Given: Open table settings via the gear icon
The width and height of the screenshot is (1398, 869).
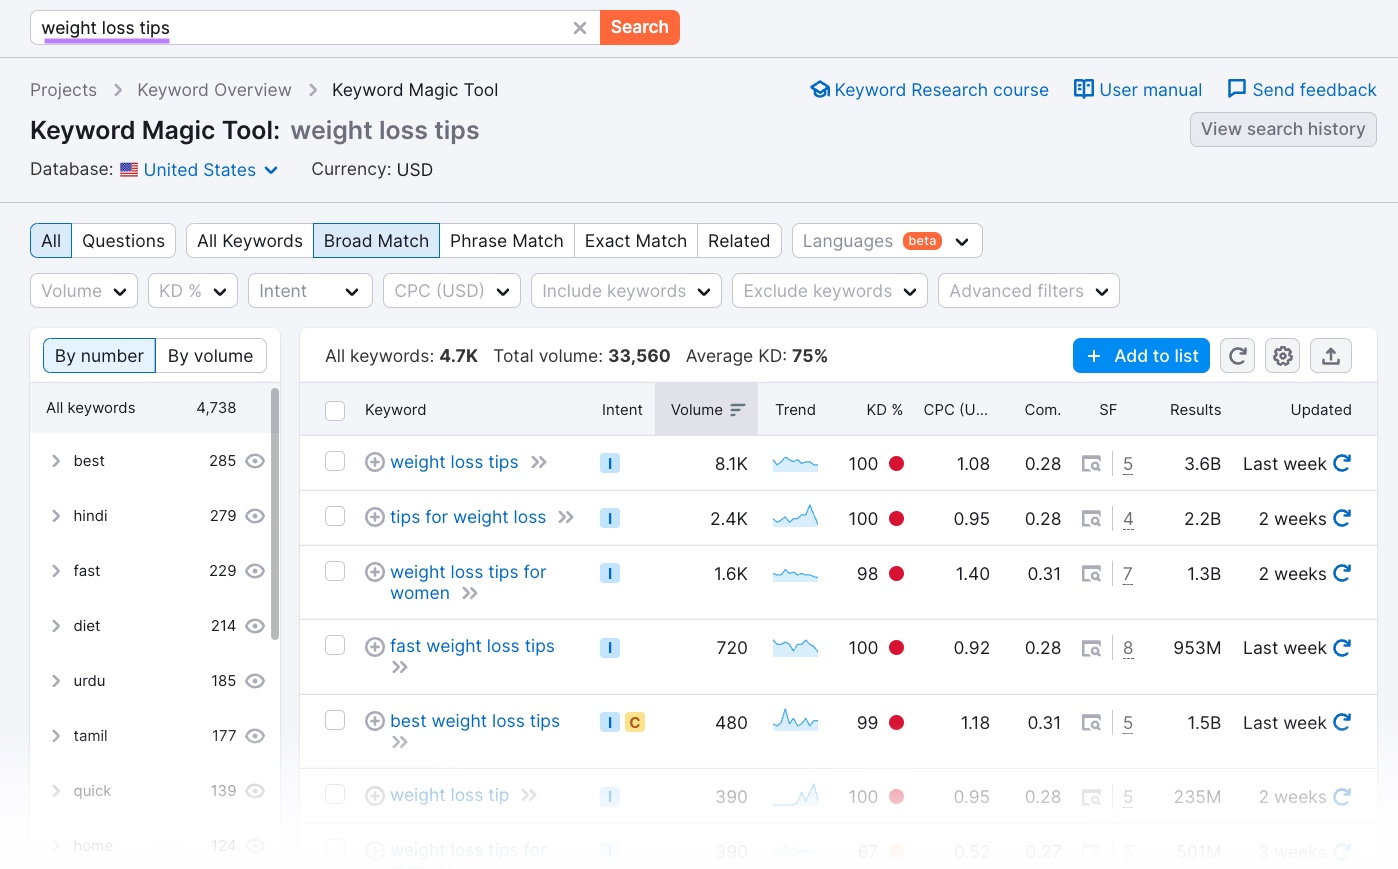Looking at the screenshot, I should click(1283, 355).
